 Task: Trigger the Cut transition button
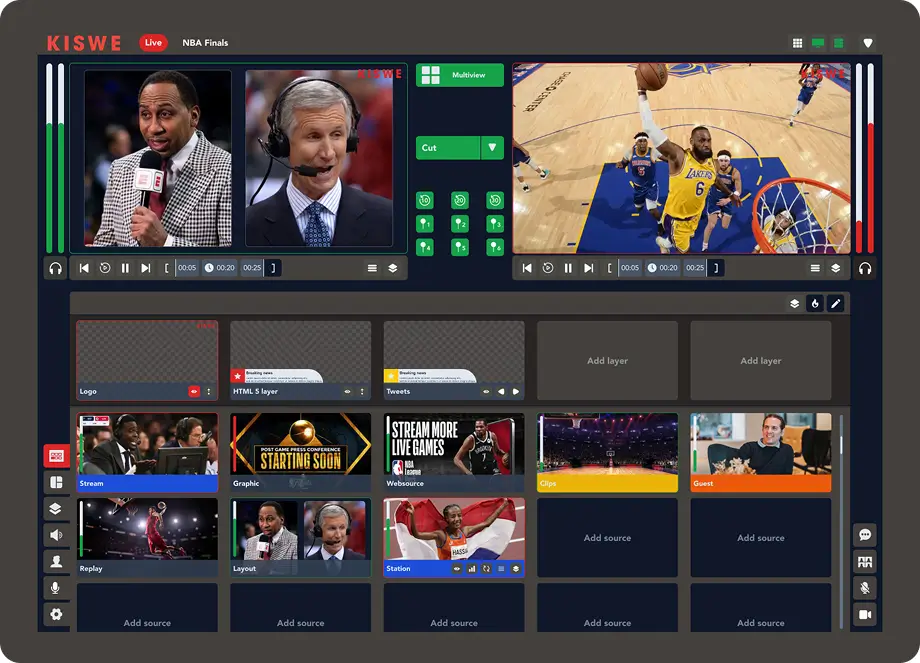pyautogui.click(x=448, y=148)
